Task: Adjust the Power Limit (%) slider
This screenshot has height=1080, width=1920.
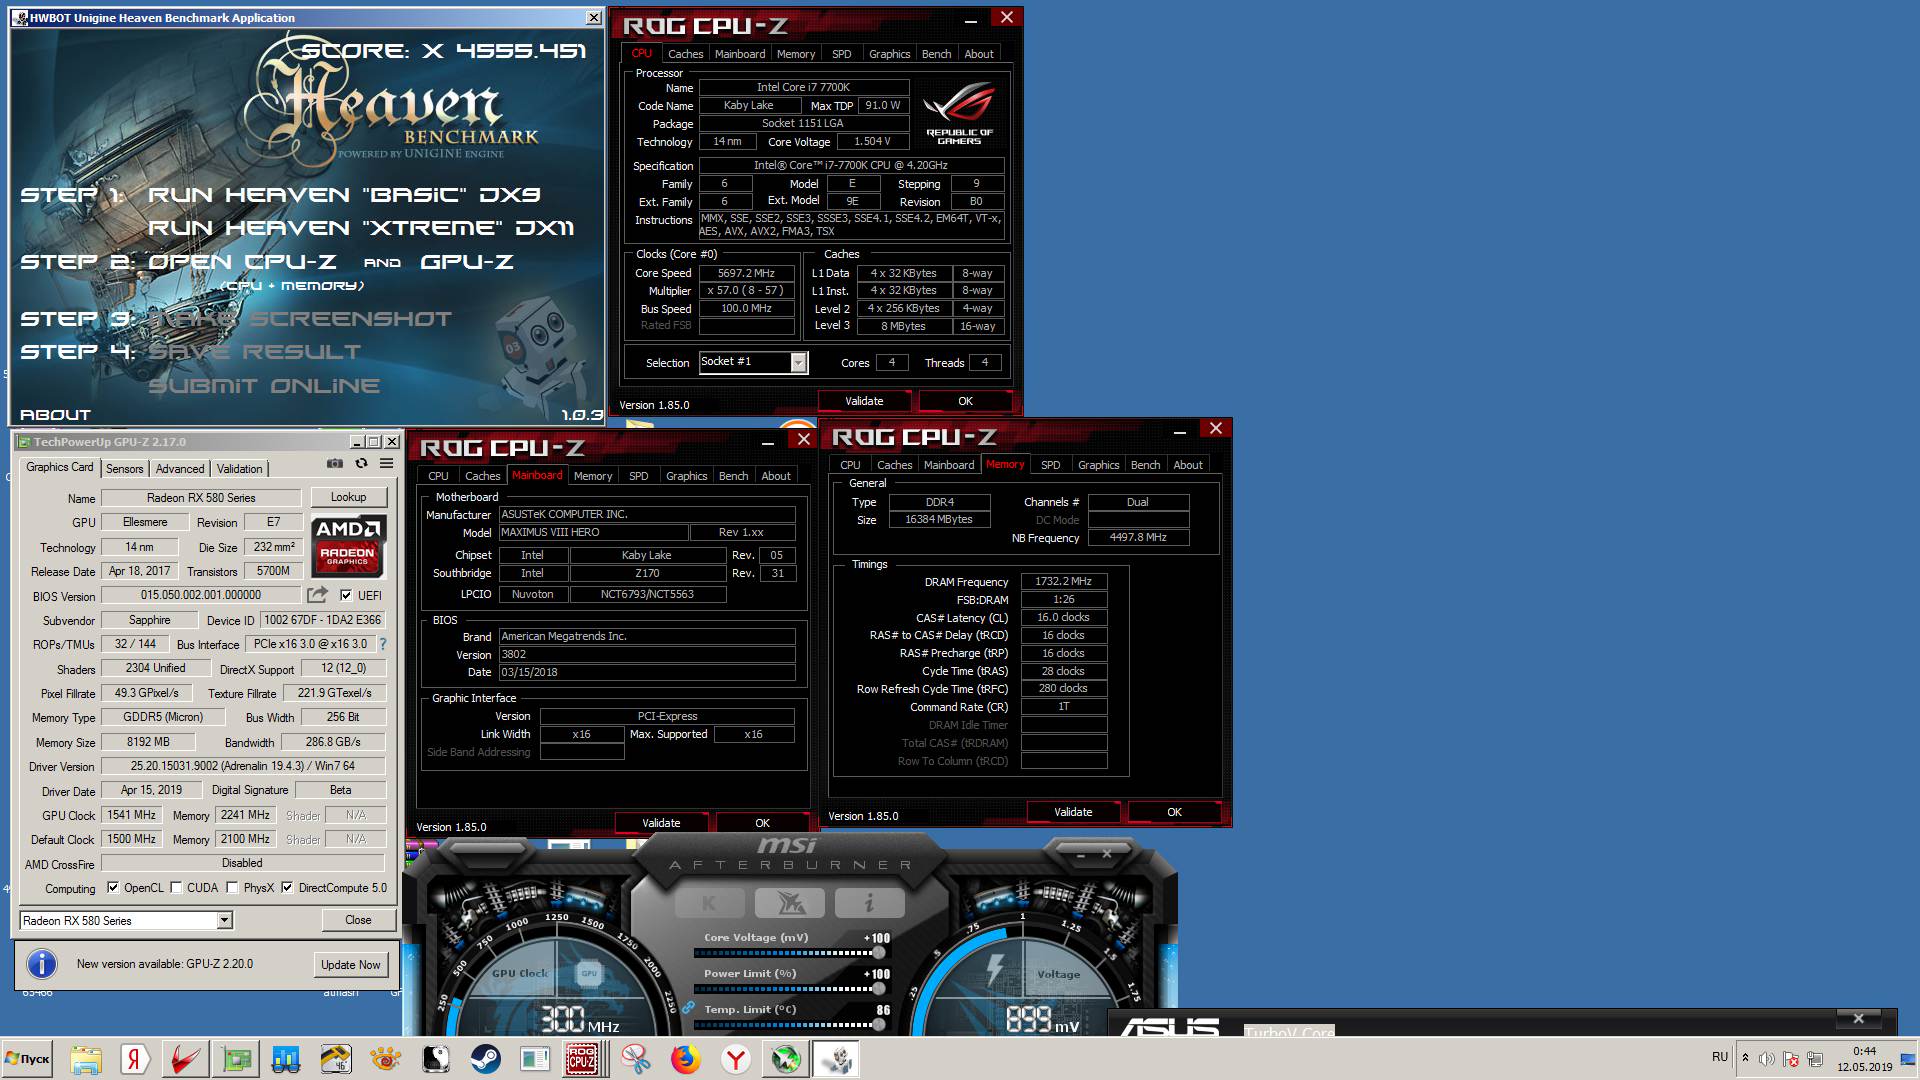Action: pos(790,989)
